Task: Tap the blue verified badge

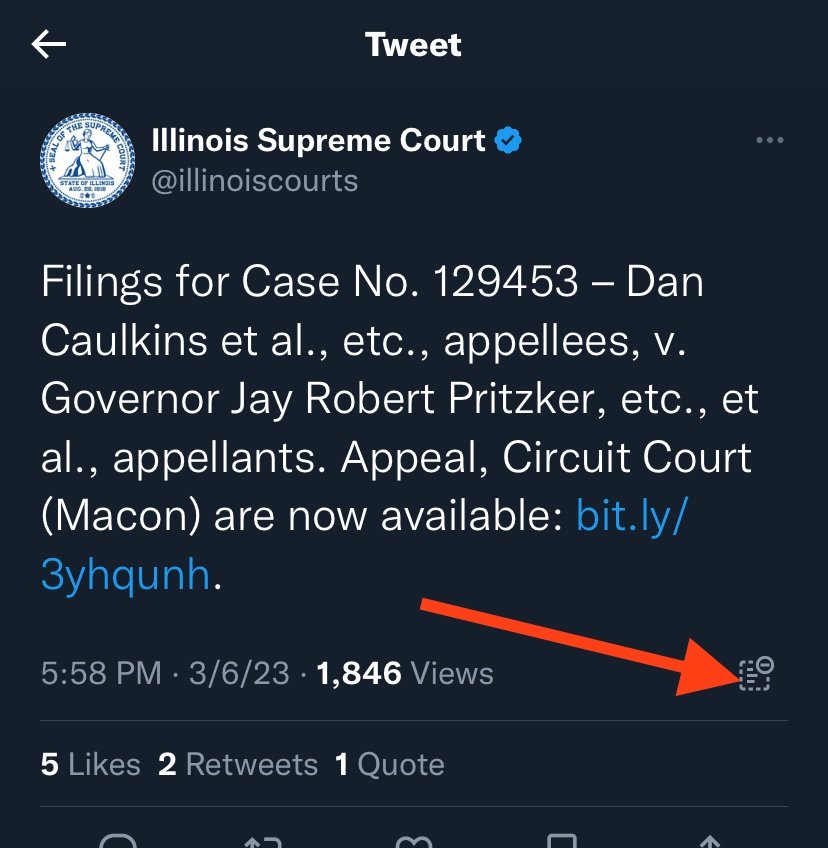Action: coord(508,140)
